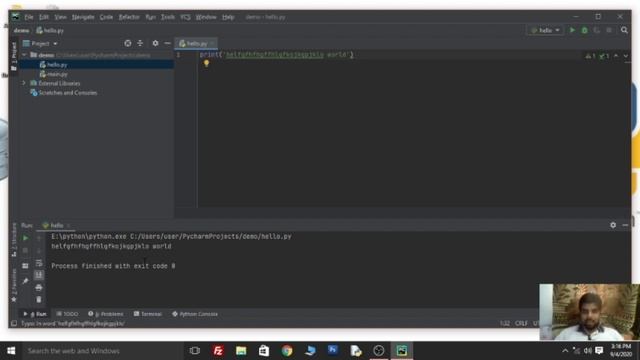Image resolution: width=640 pixels, height=360 pixels.
Task: Open the Problems tool window
Action: pyautogui.click(x=106, y=314)
